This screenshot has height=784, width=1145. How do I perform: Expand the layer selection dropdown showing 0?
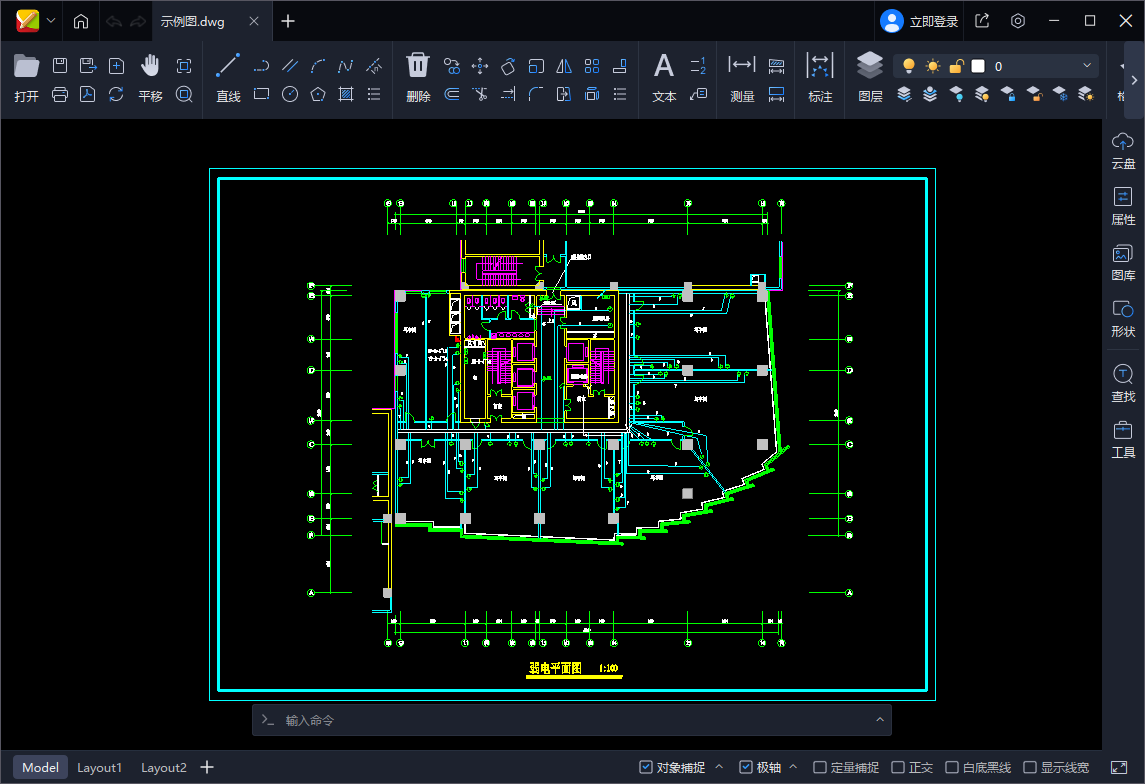1087,66
